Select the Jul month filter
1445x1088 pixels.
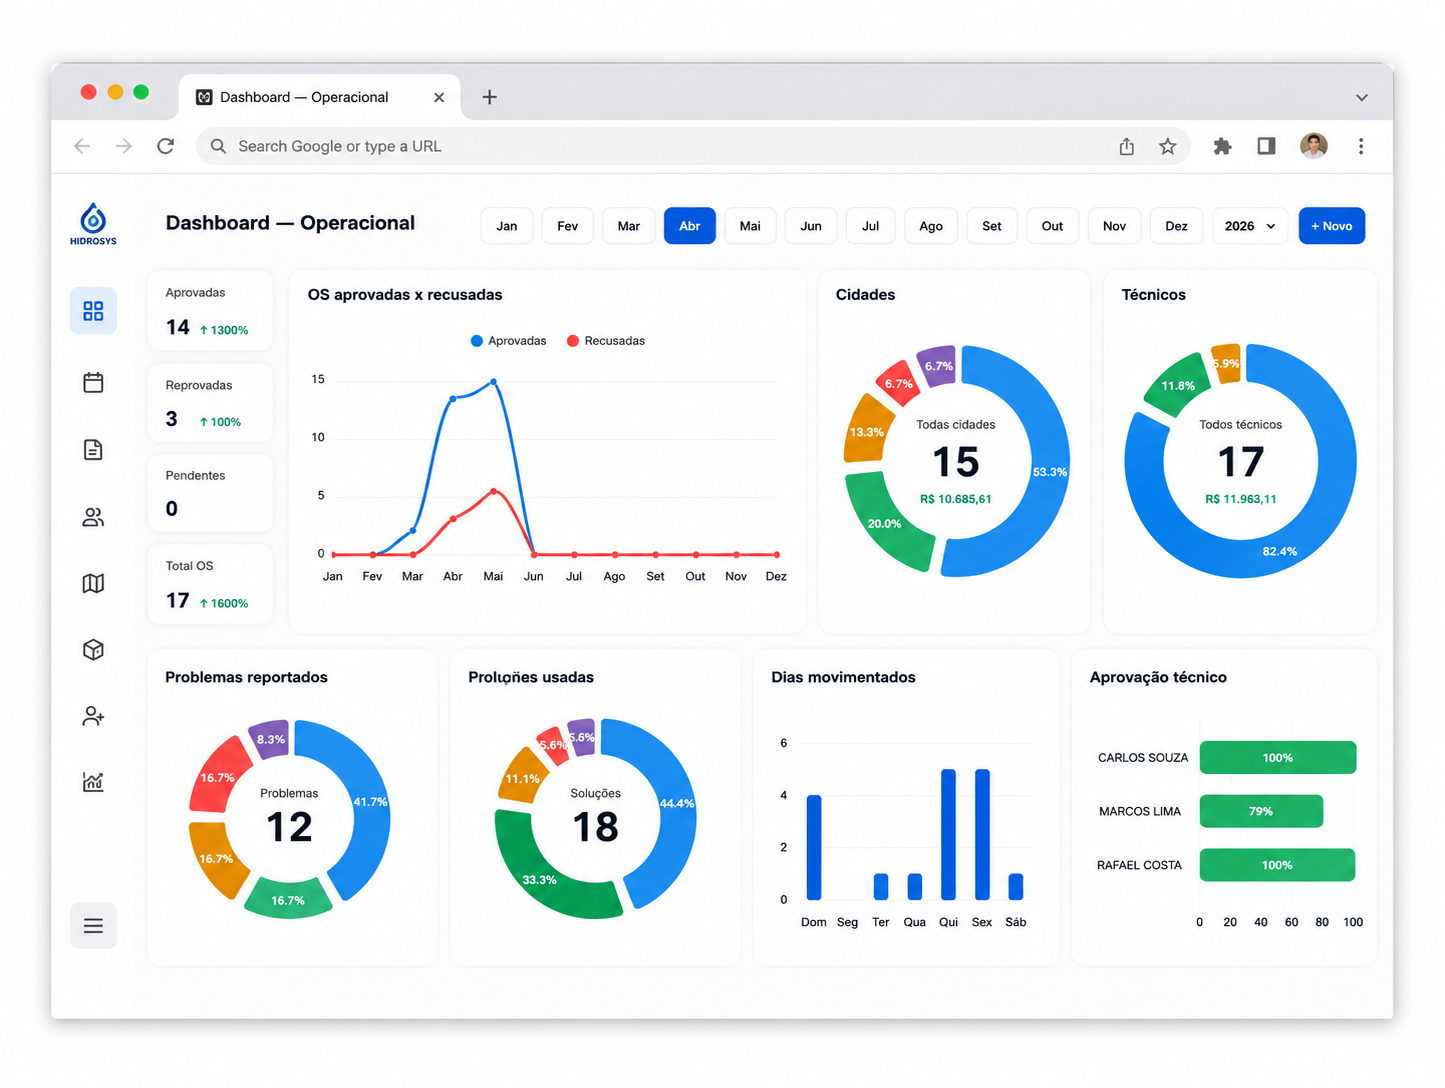pyautogui.click(x=871, y=226)
